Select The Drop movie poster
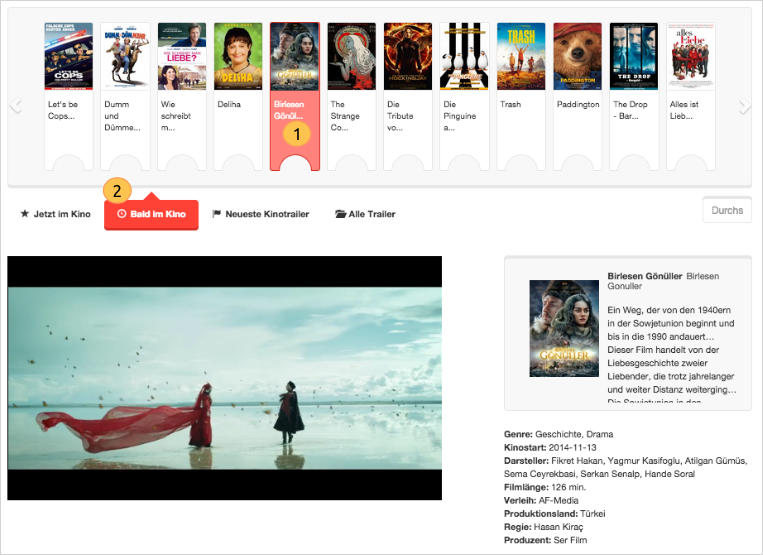763x555 pixels. [x=634, y=56]
